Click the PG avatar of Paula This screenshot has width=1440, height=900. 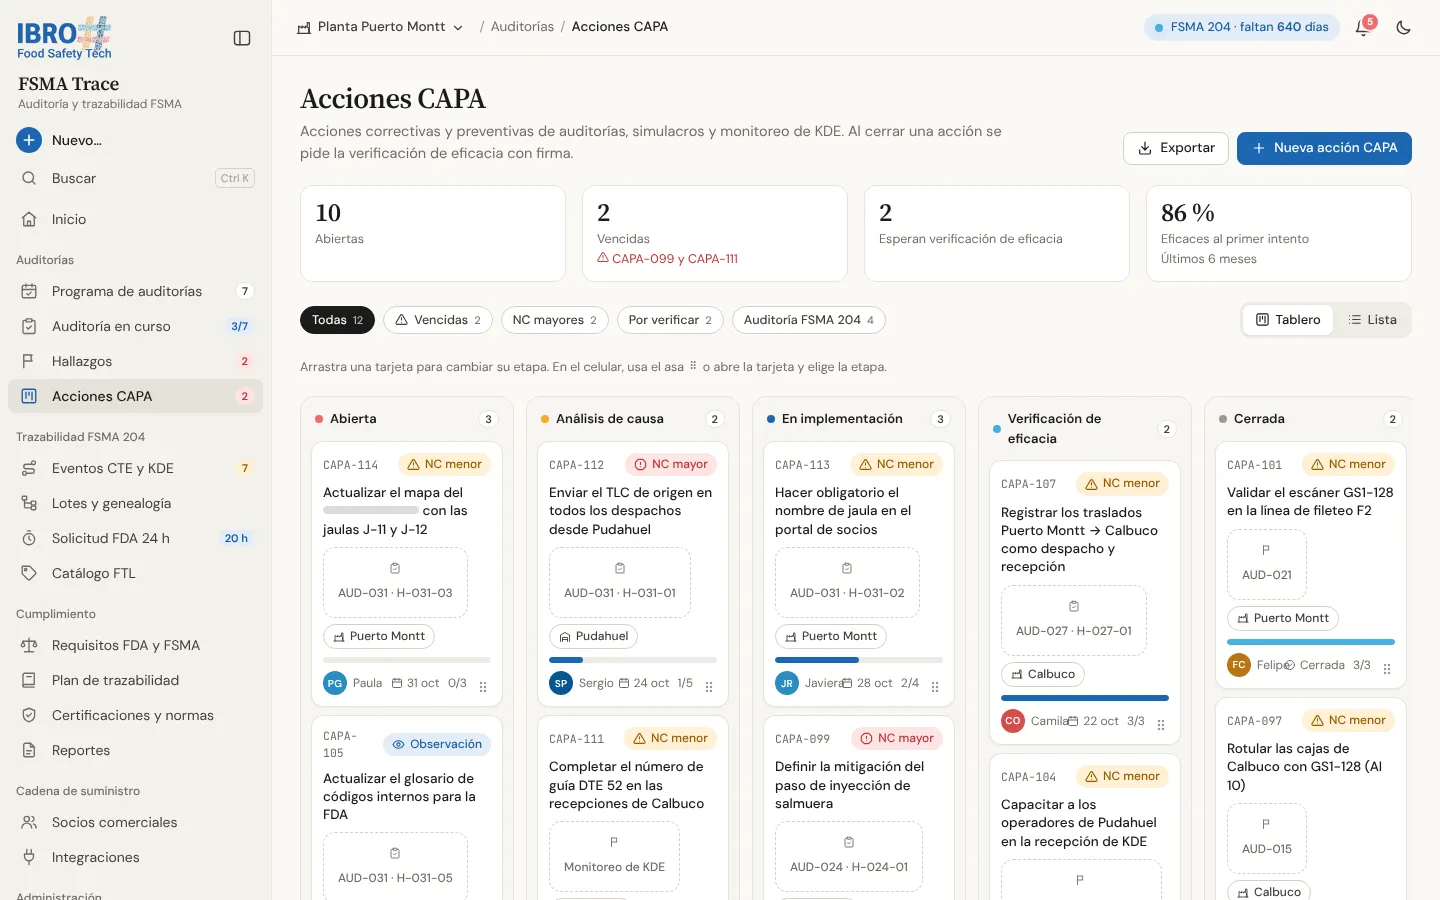pyautogui.click(x=335, y=683)
